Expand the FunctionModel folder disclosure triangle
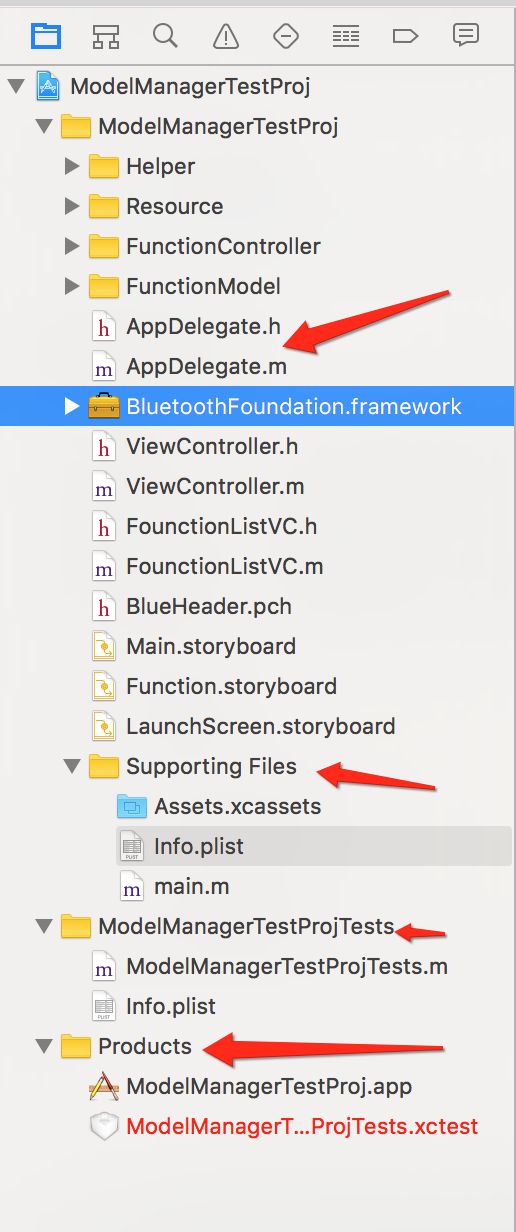516x1232 pixels. click(x=71, y=286)
